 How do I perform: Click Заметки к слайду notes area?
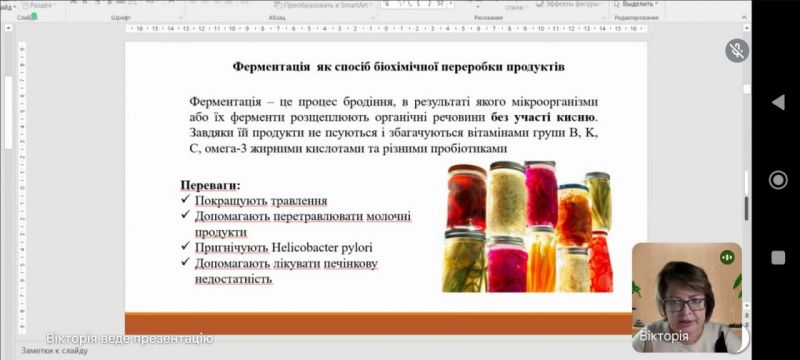[x=54, y=350]
